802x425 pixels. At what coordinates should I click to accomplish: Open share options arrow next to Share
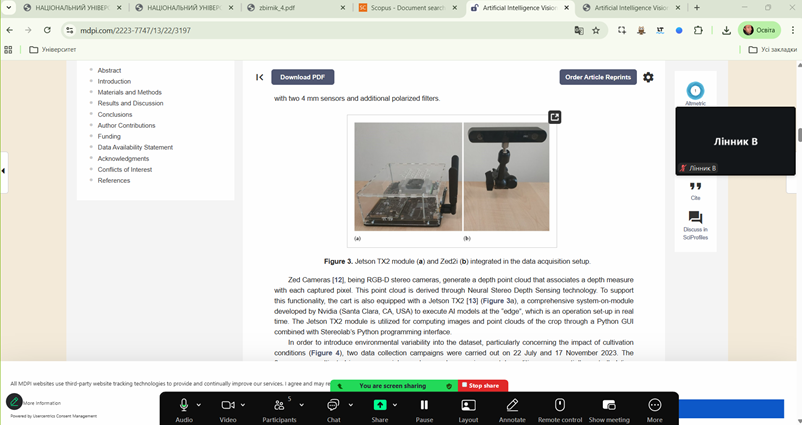pos(395,405)
